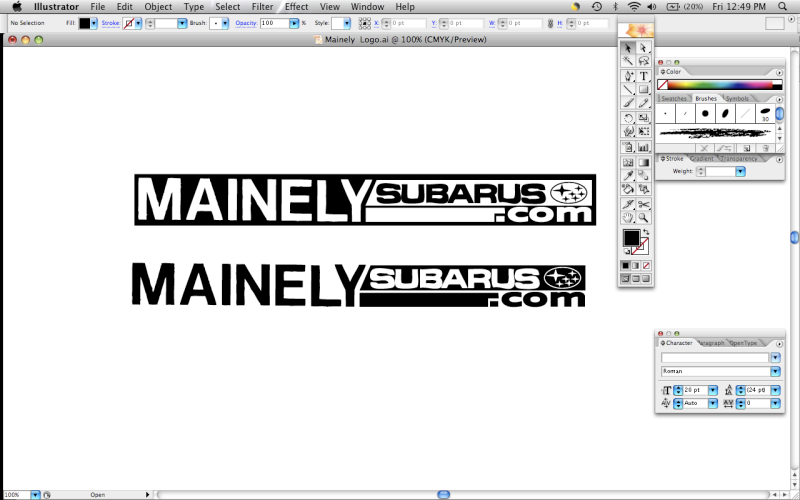Switch to Full Screen Mode with menu bar

tap(636, 279)
